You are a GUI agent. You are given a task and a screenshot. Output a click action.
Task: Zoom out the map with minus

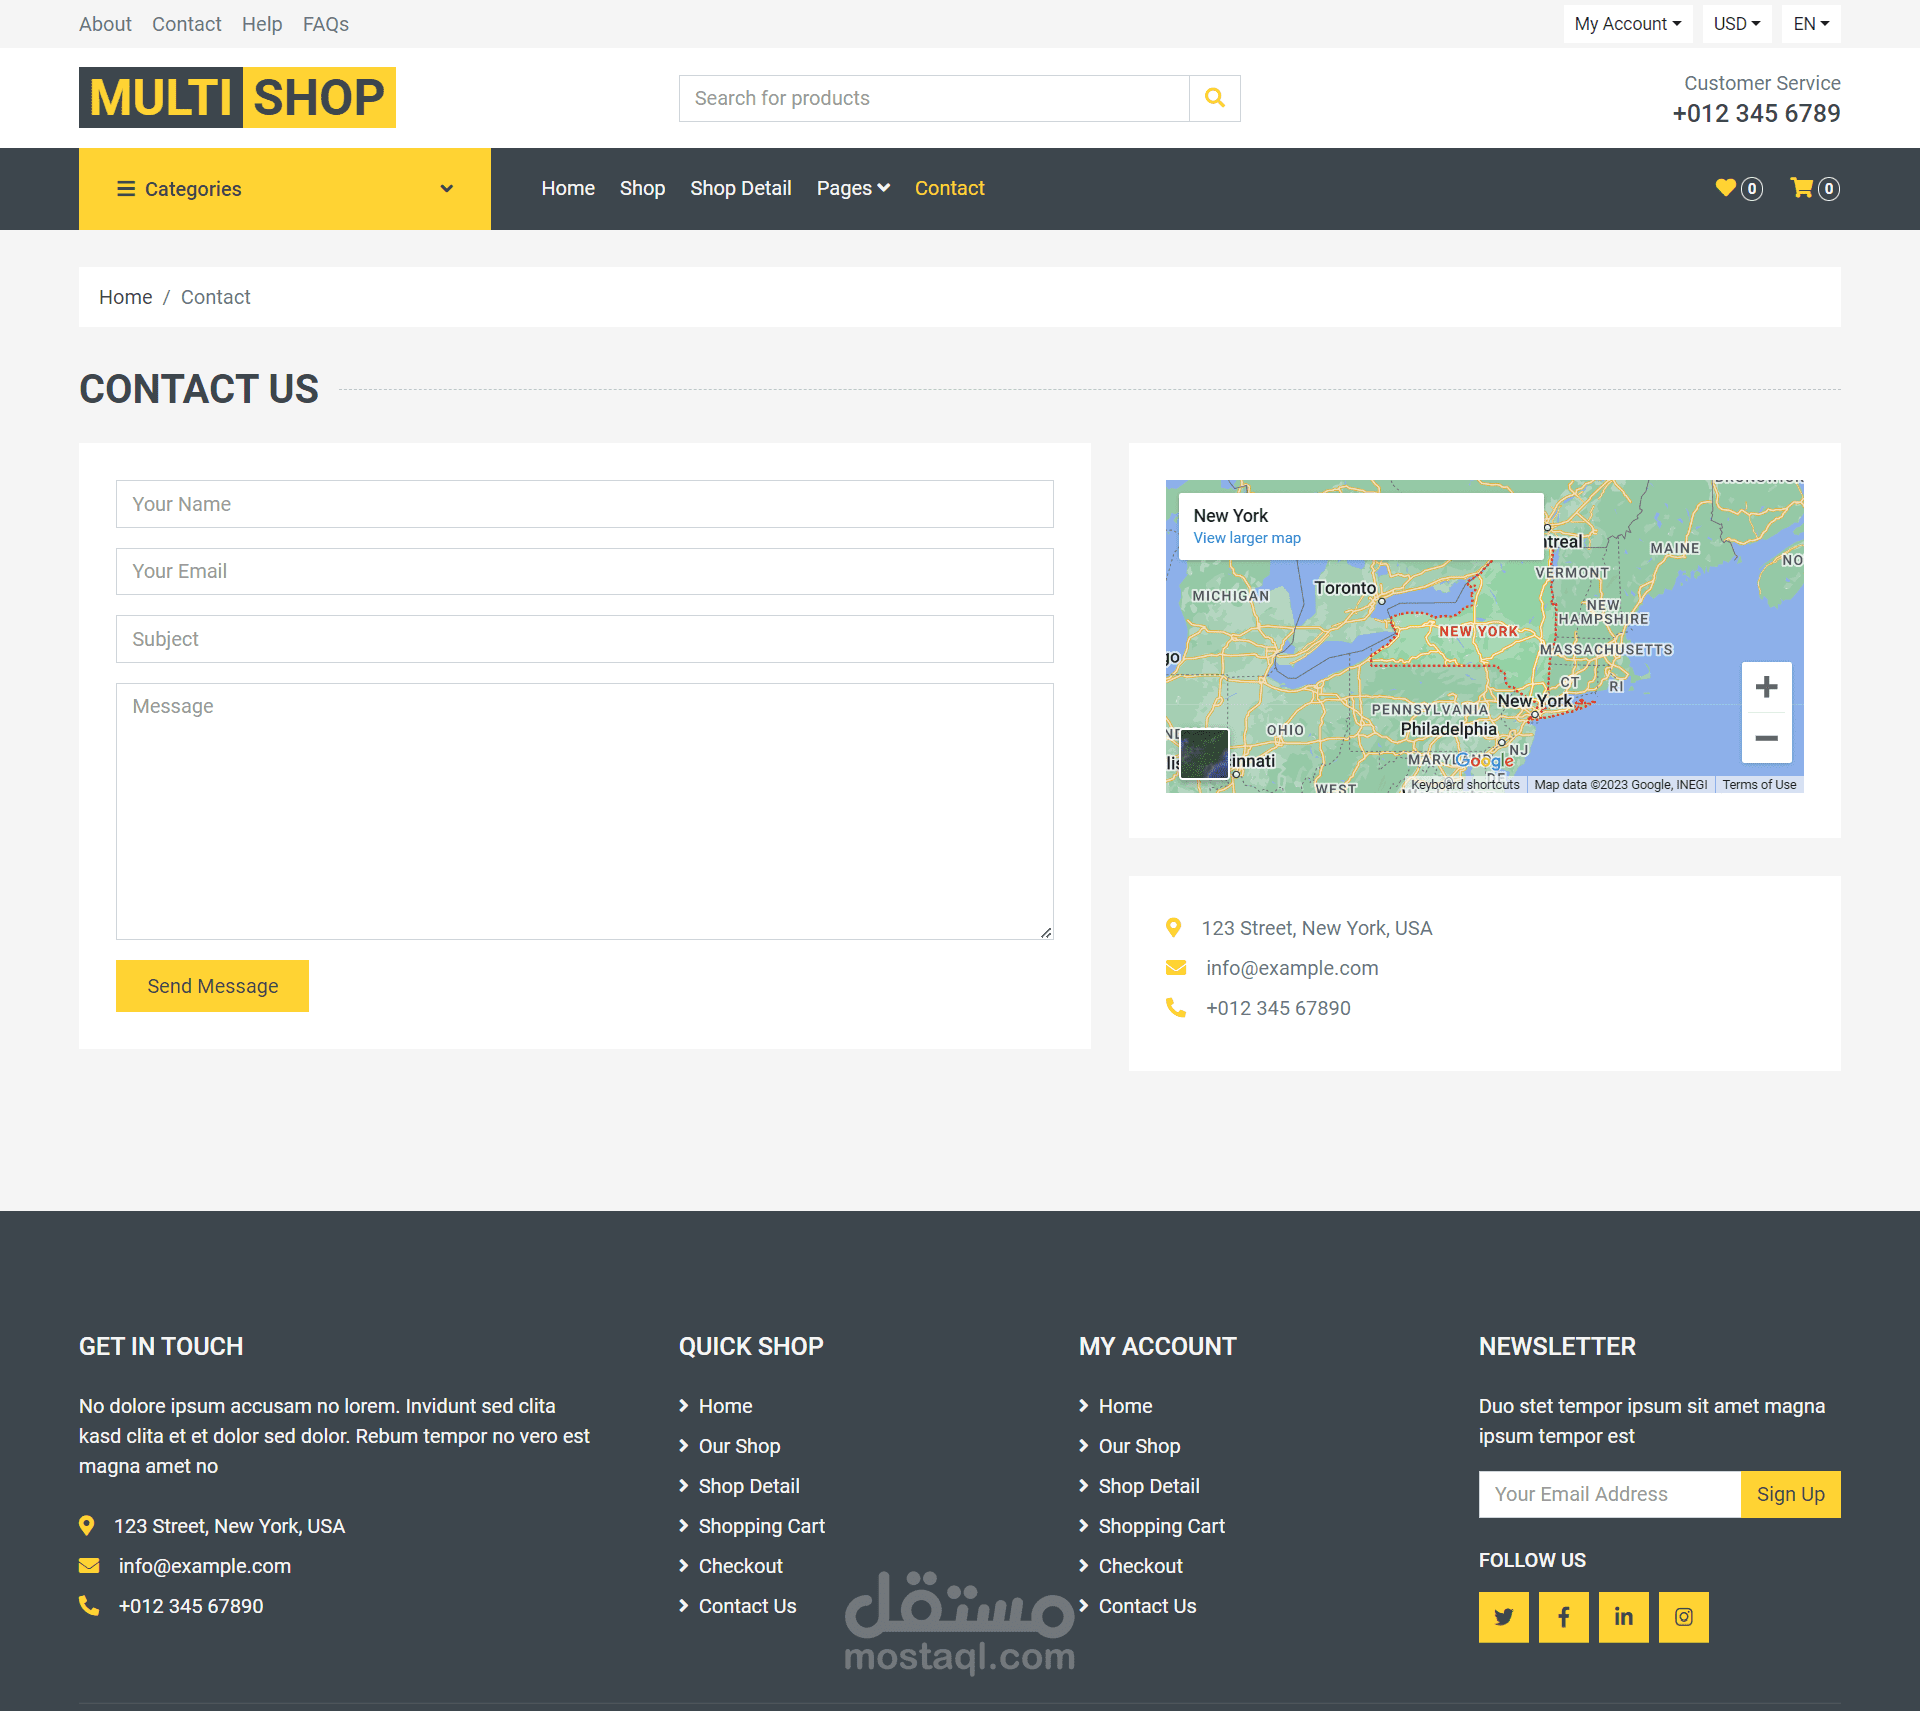pos(1766,739)
